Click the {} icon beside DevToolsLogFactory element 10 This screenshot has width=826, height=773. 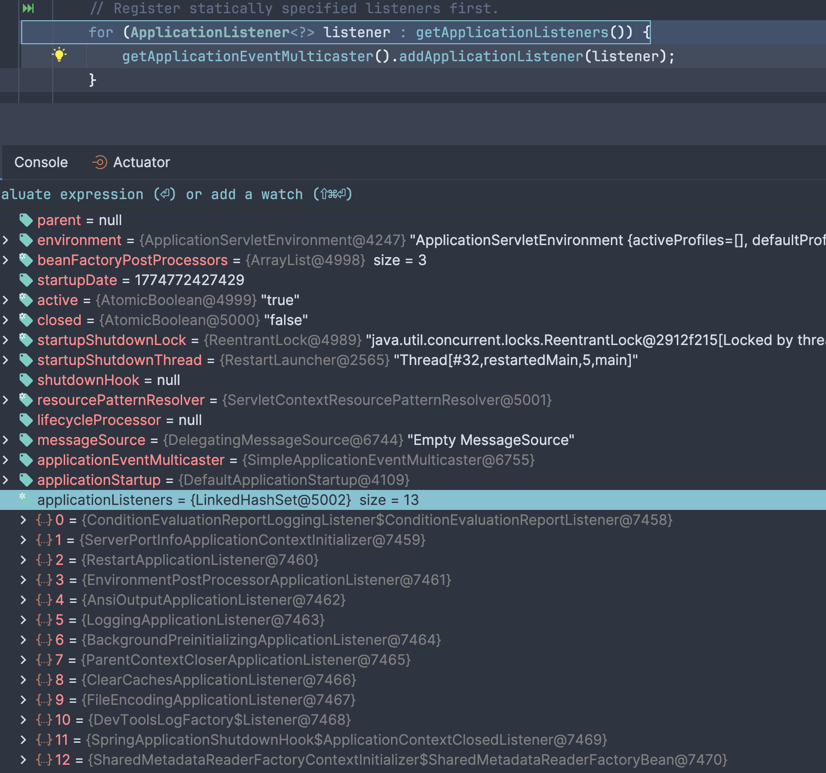44,720
